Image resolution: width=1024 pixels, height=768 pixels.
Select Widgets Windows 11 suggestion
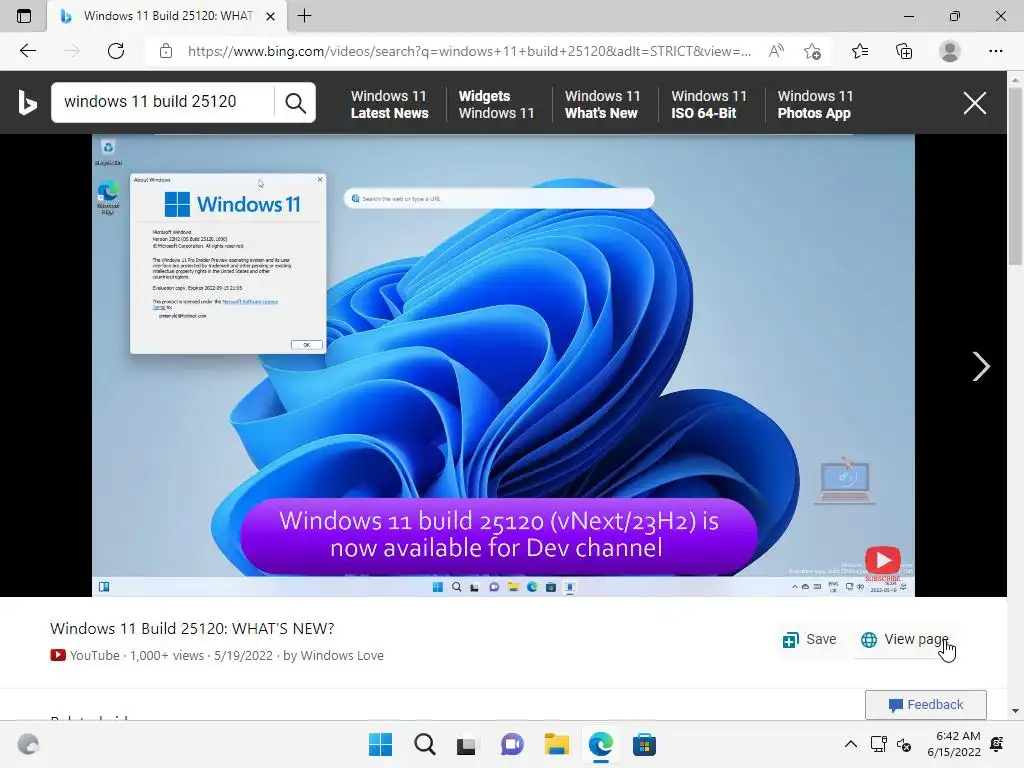[496, 104]
